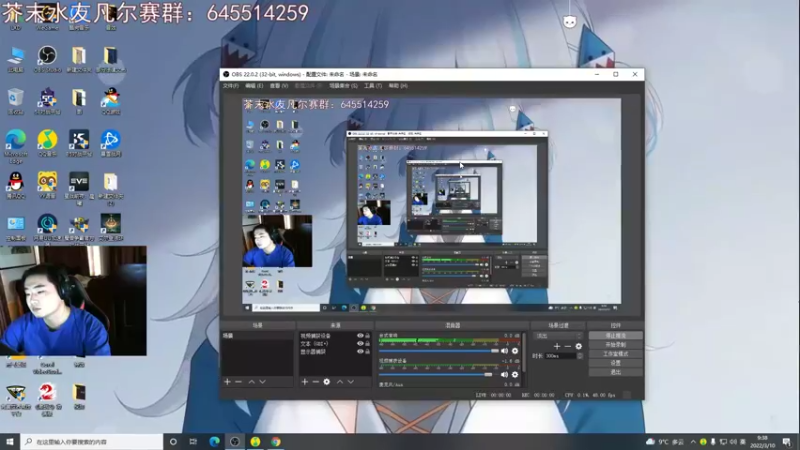Open transition properties with the gear icon

coord(579,346)
